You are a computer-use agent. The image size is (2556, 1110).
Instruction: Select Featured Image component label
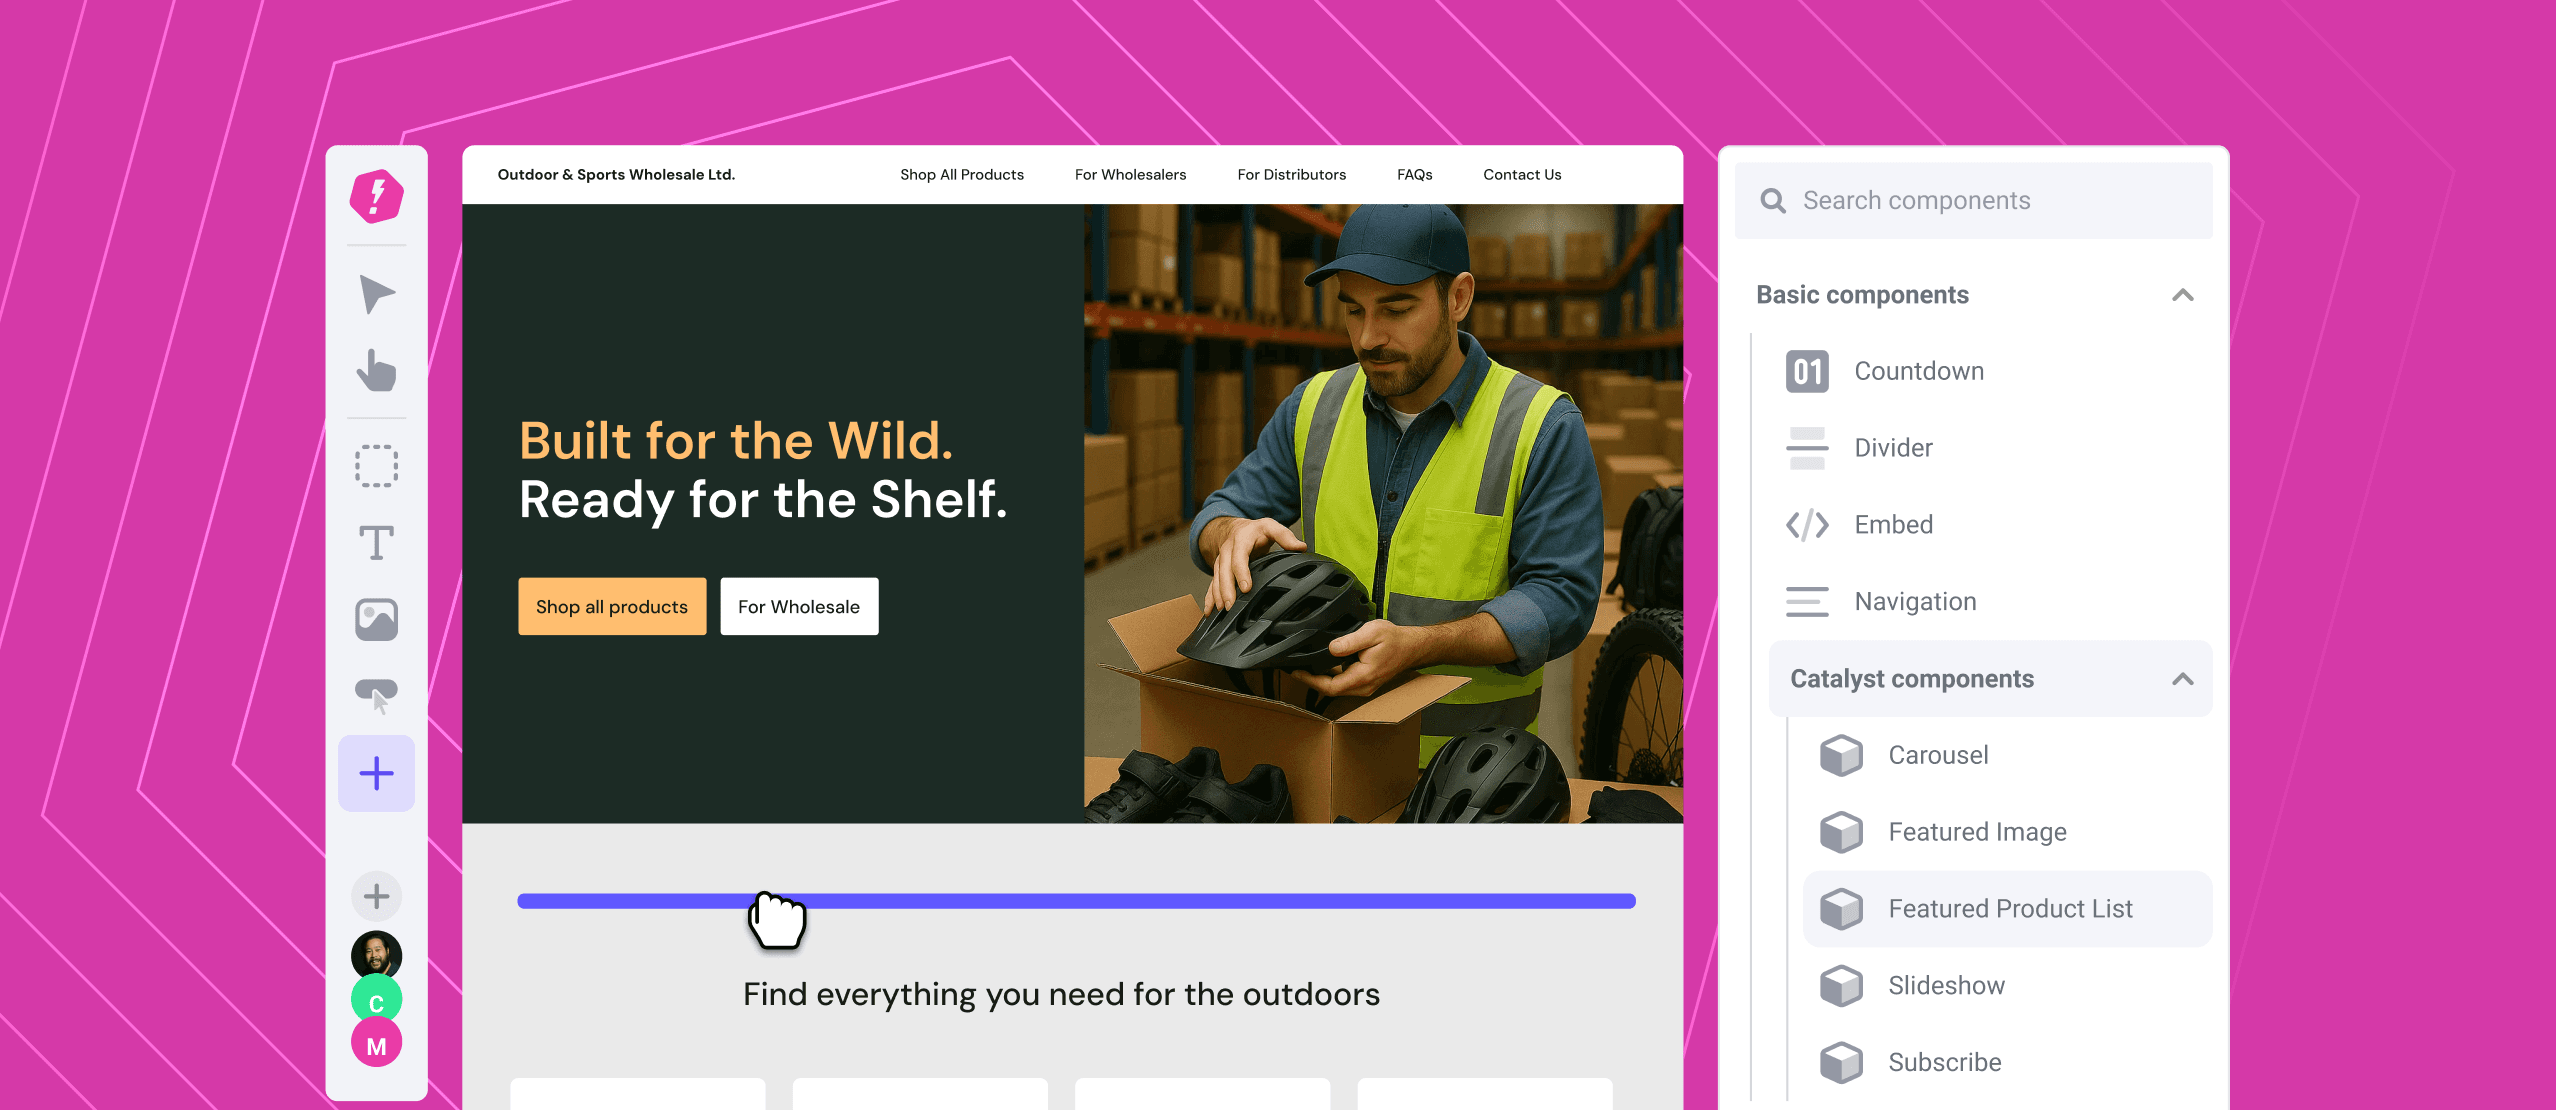tap(1977, 832)
